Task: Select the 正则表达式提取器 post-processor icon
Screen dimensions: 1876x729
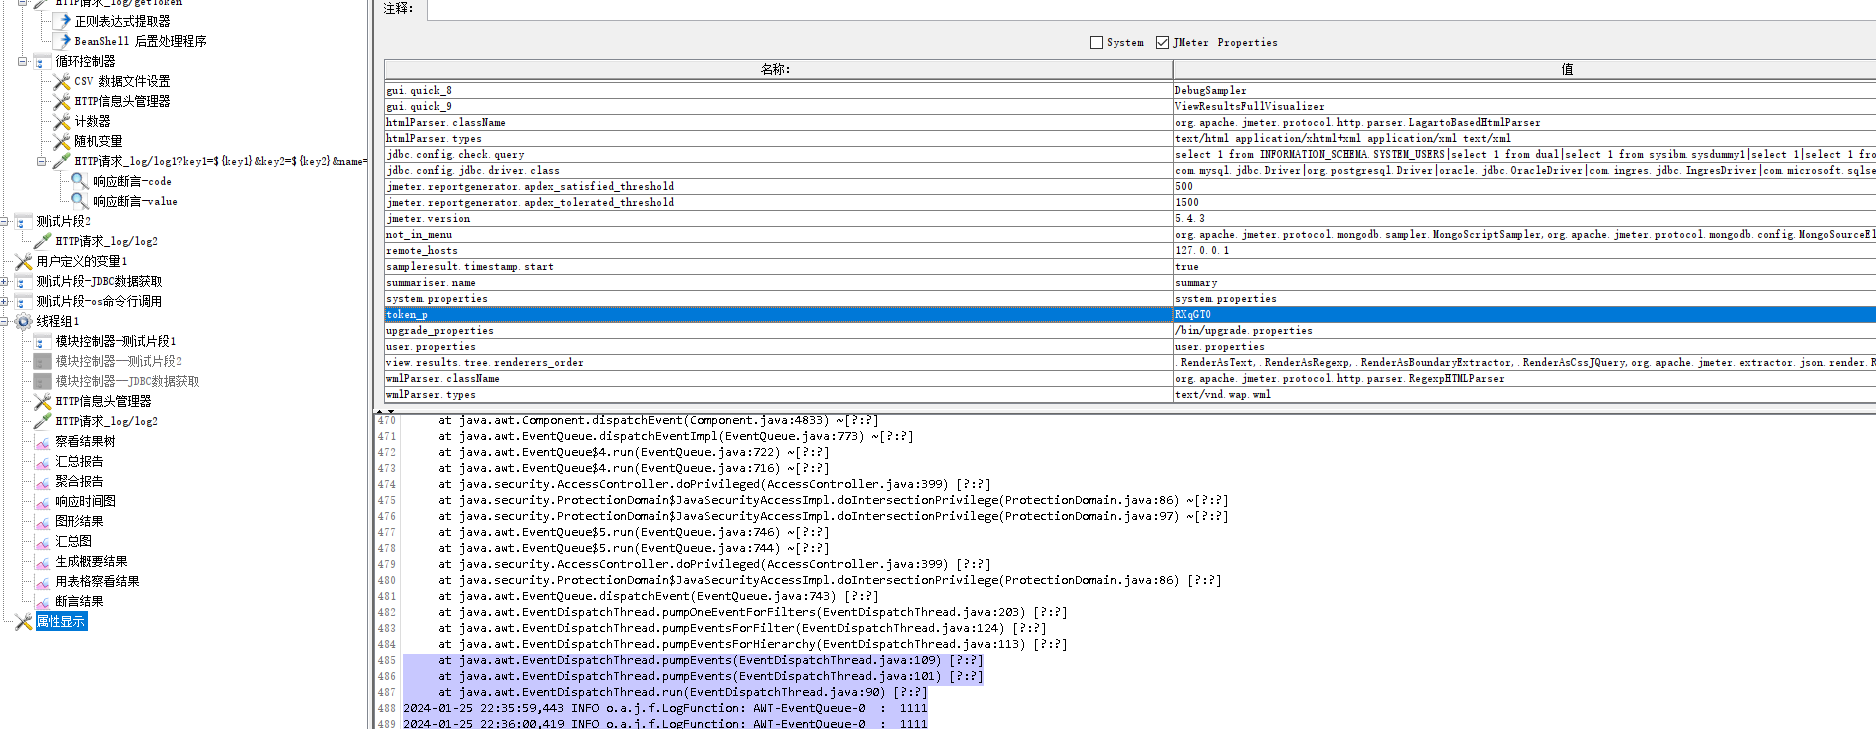Action: pyautogui.click(x=62, y=21)
